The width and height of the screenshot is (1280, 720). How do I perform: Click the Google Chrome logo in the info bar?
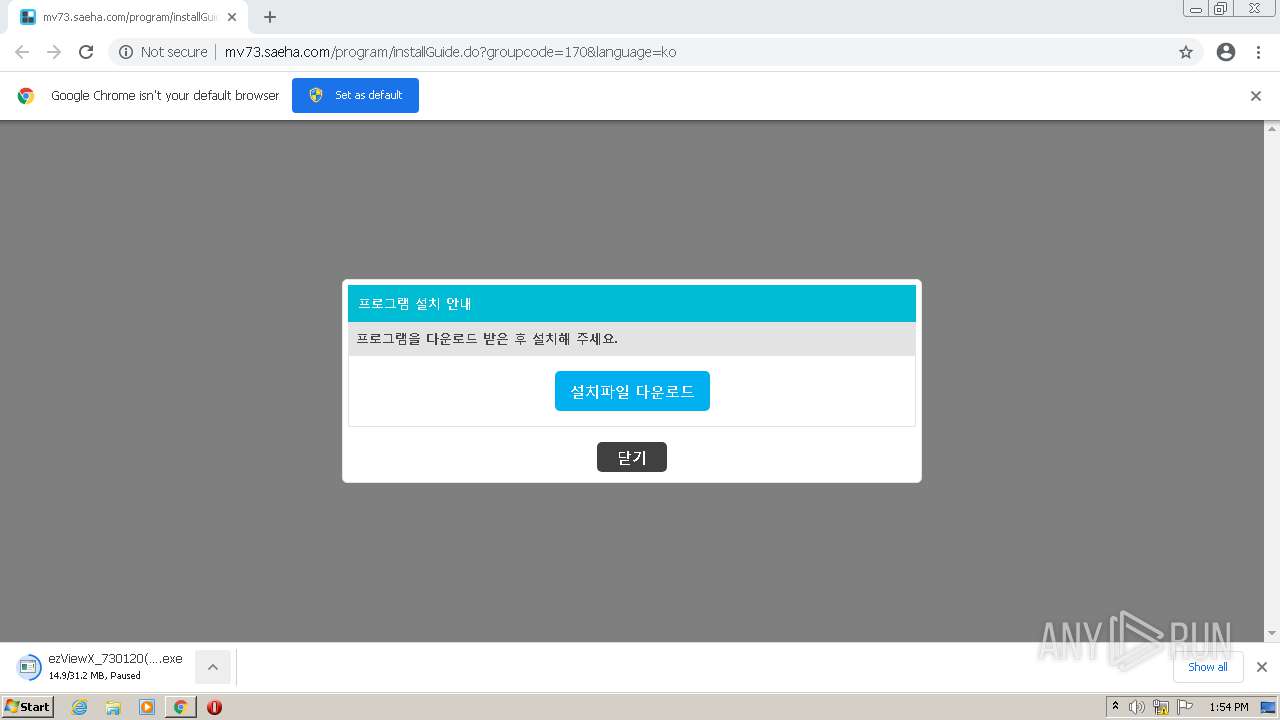pyautogui.click(x=26, y=96)
